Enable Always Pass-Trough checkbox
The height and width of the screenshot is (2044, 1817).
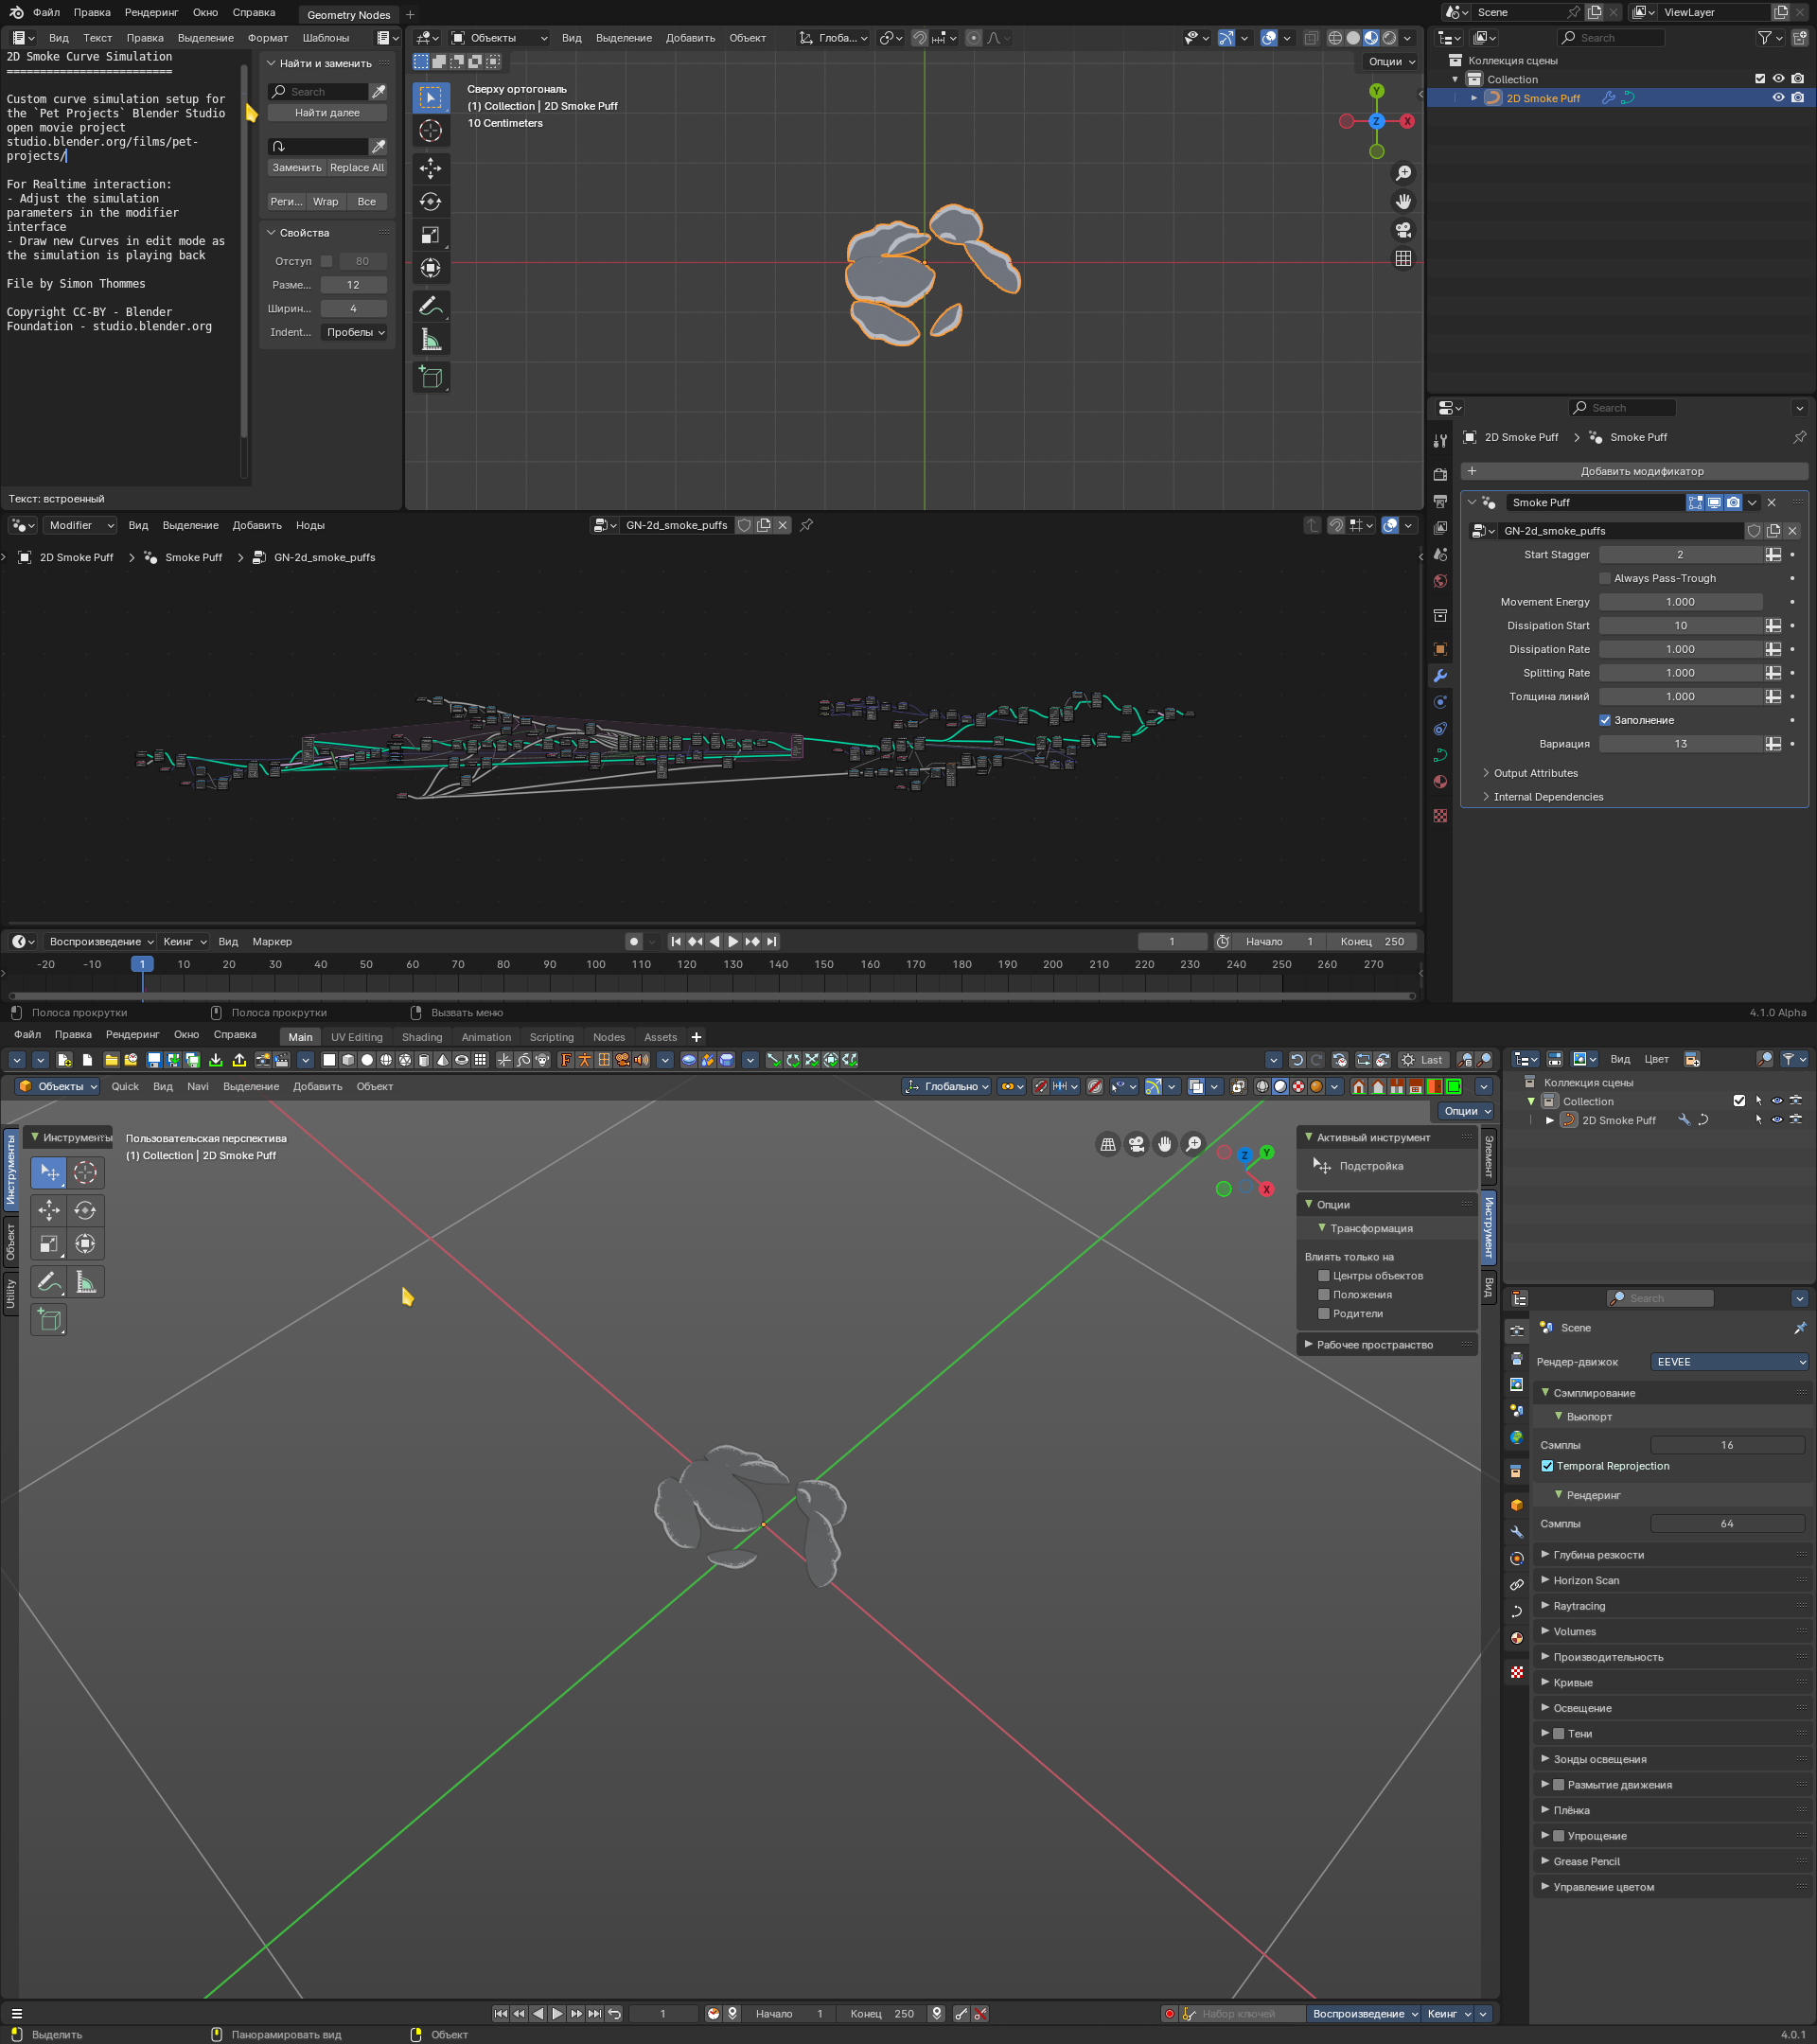coord(1605,578)
